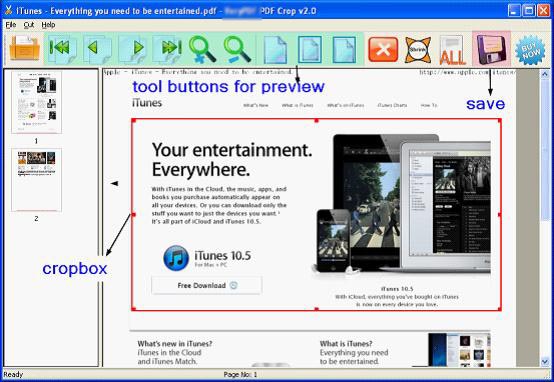Click the Free Download button in the page

point(207,285)
